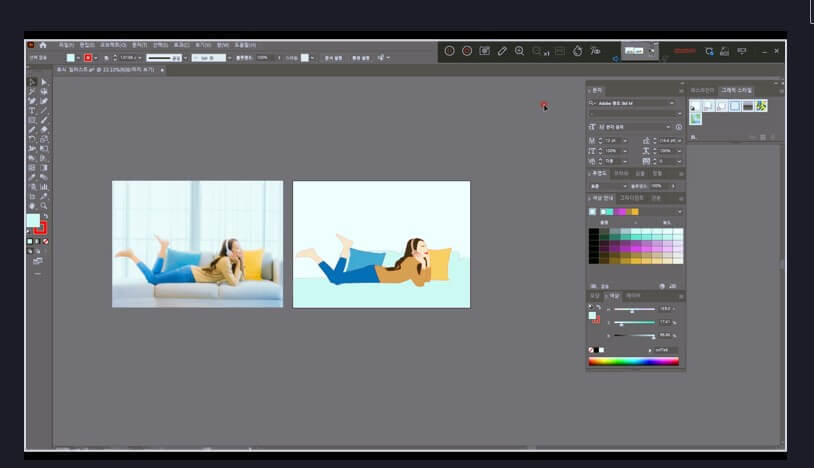Screen dimensions: 814x468
Task: Click the opacity percentage field in transparency panel
Action: [658, 186]
